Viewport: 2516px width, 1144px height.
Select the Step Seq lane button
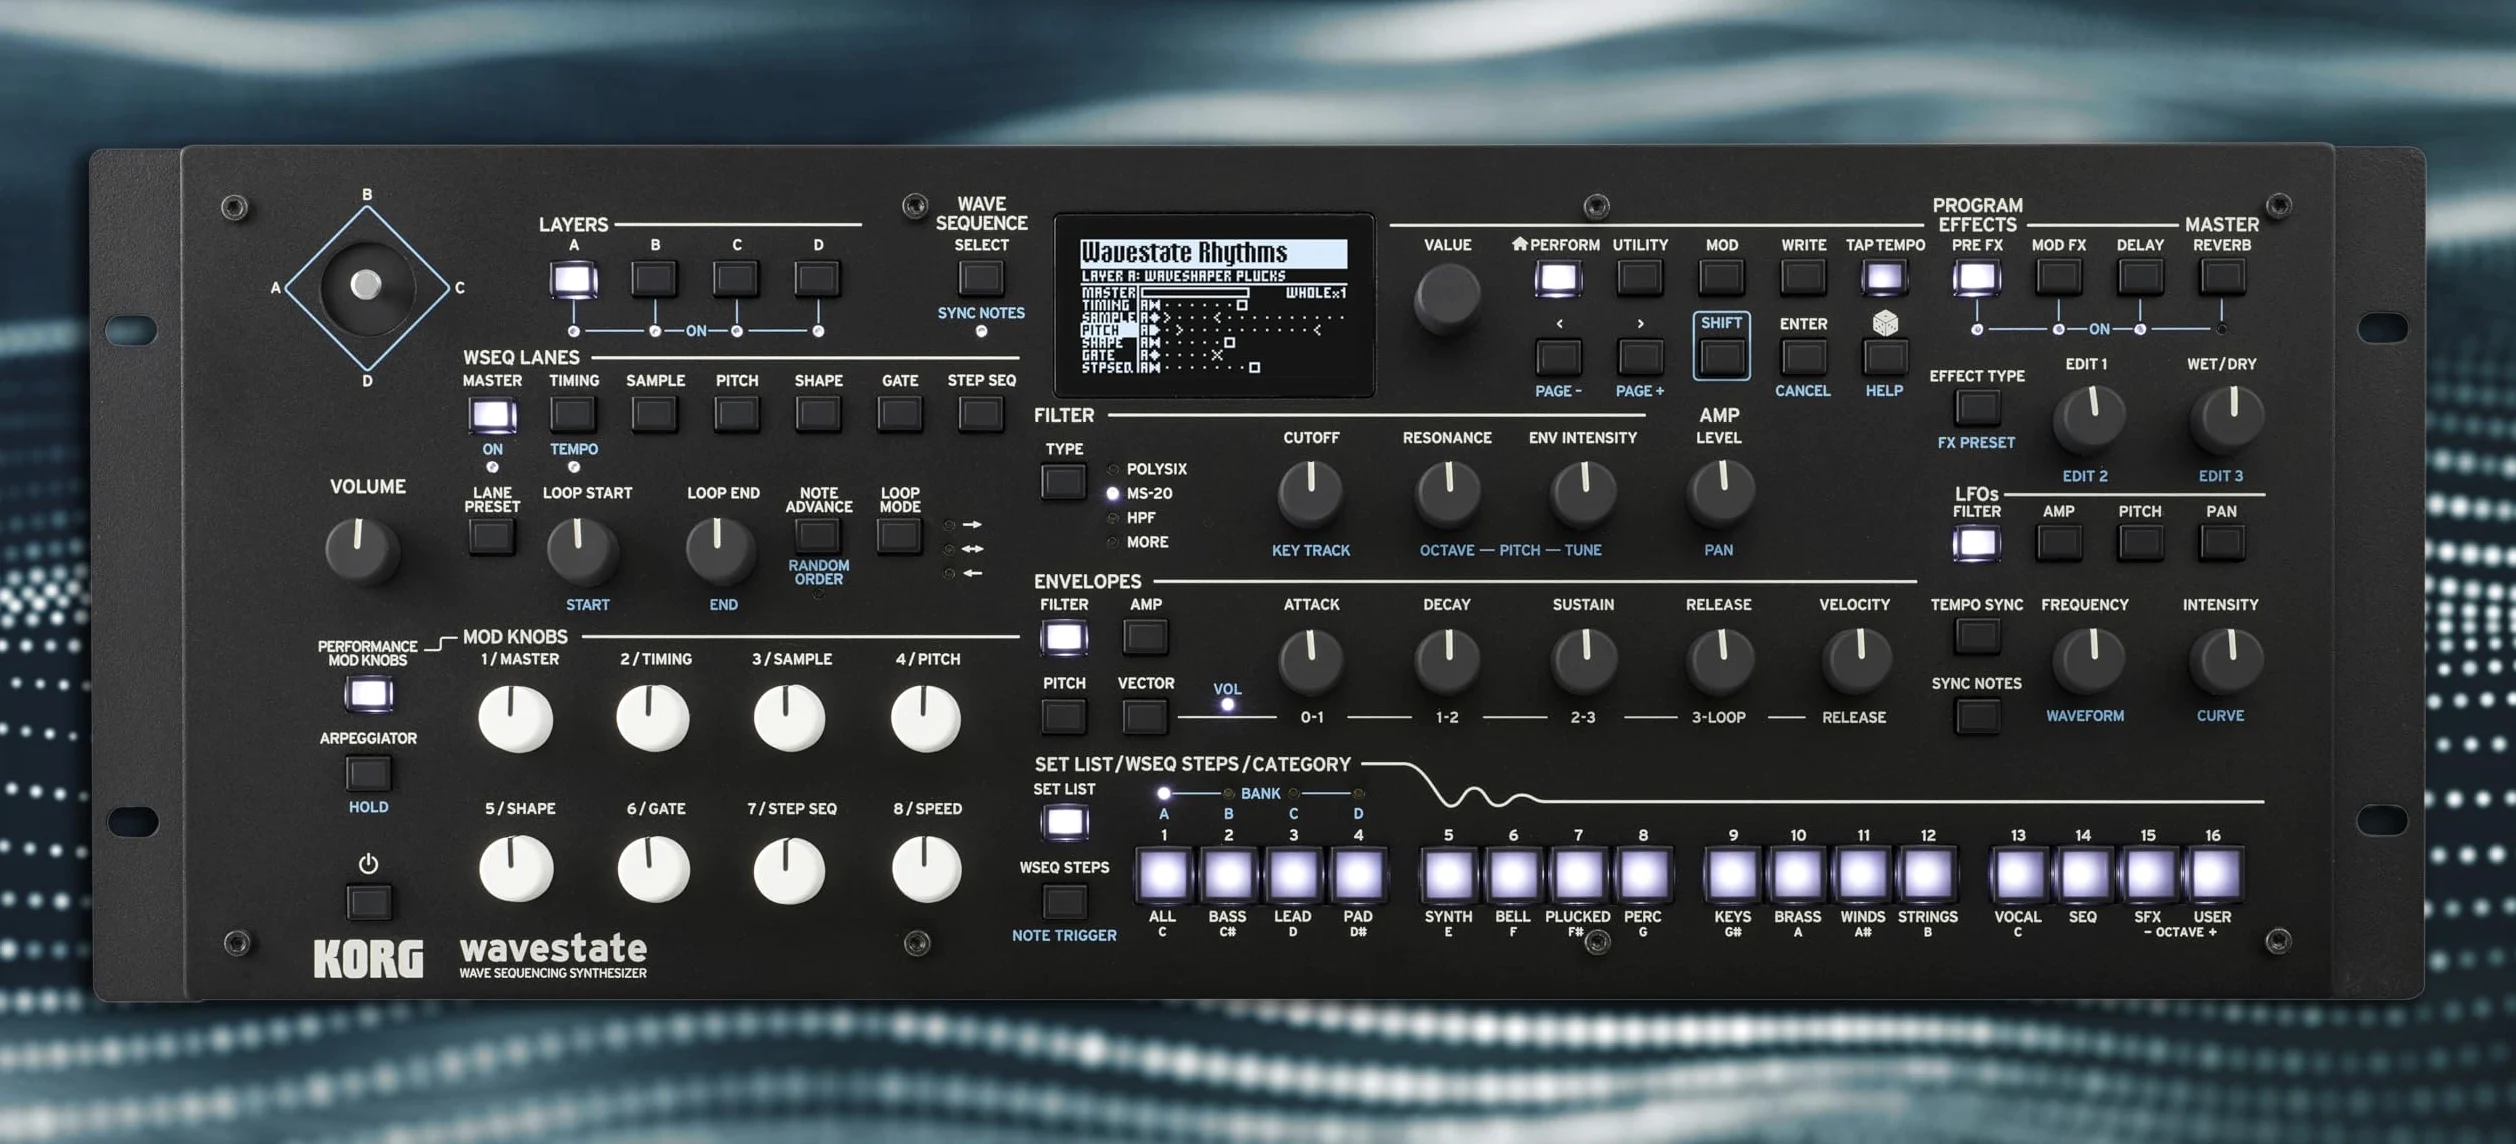(981, 414)
